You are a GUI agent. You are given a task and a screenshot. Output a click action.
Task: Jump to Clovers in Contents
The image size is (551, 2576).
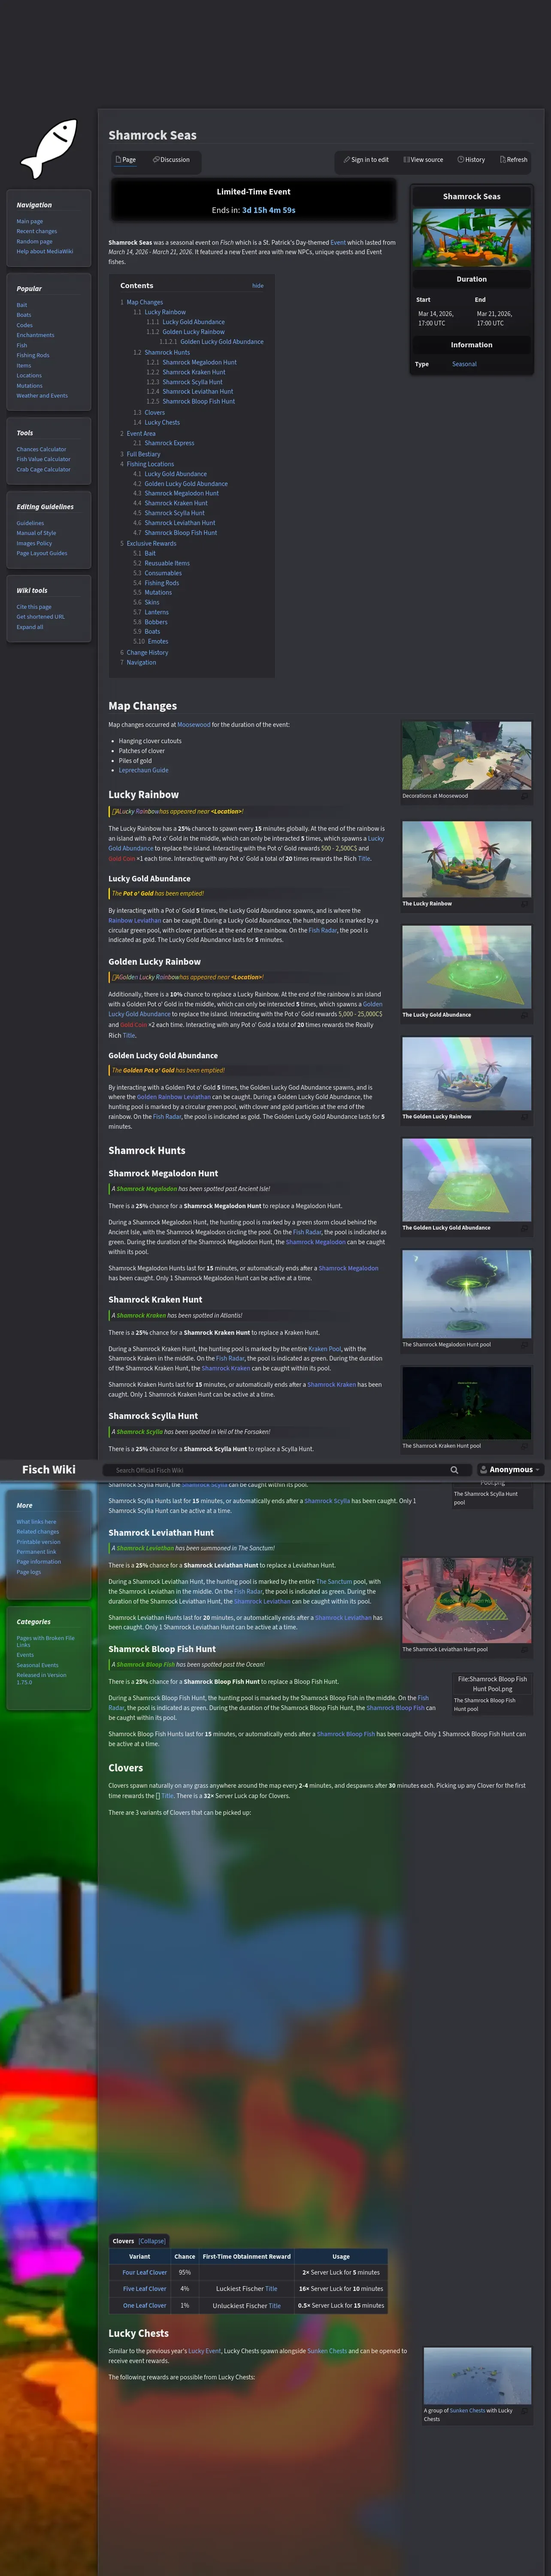[154, 412]
